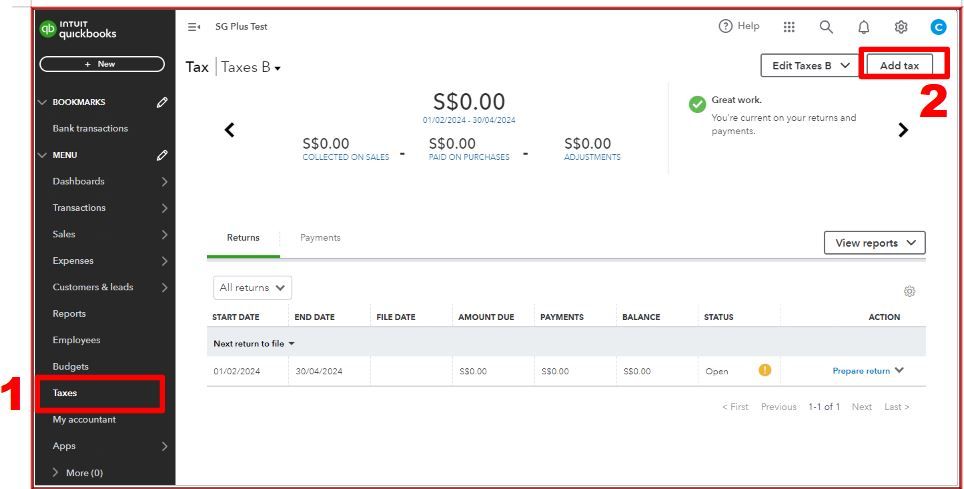Click the Last pagination link
Image resolution: width=964 pixels, height=489 pixels.
click(x=897, y=407)
